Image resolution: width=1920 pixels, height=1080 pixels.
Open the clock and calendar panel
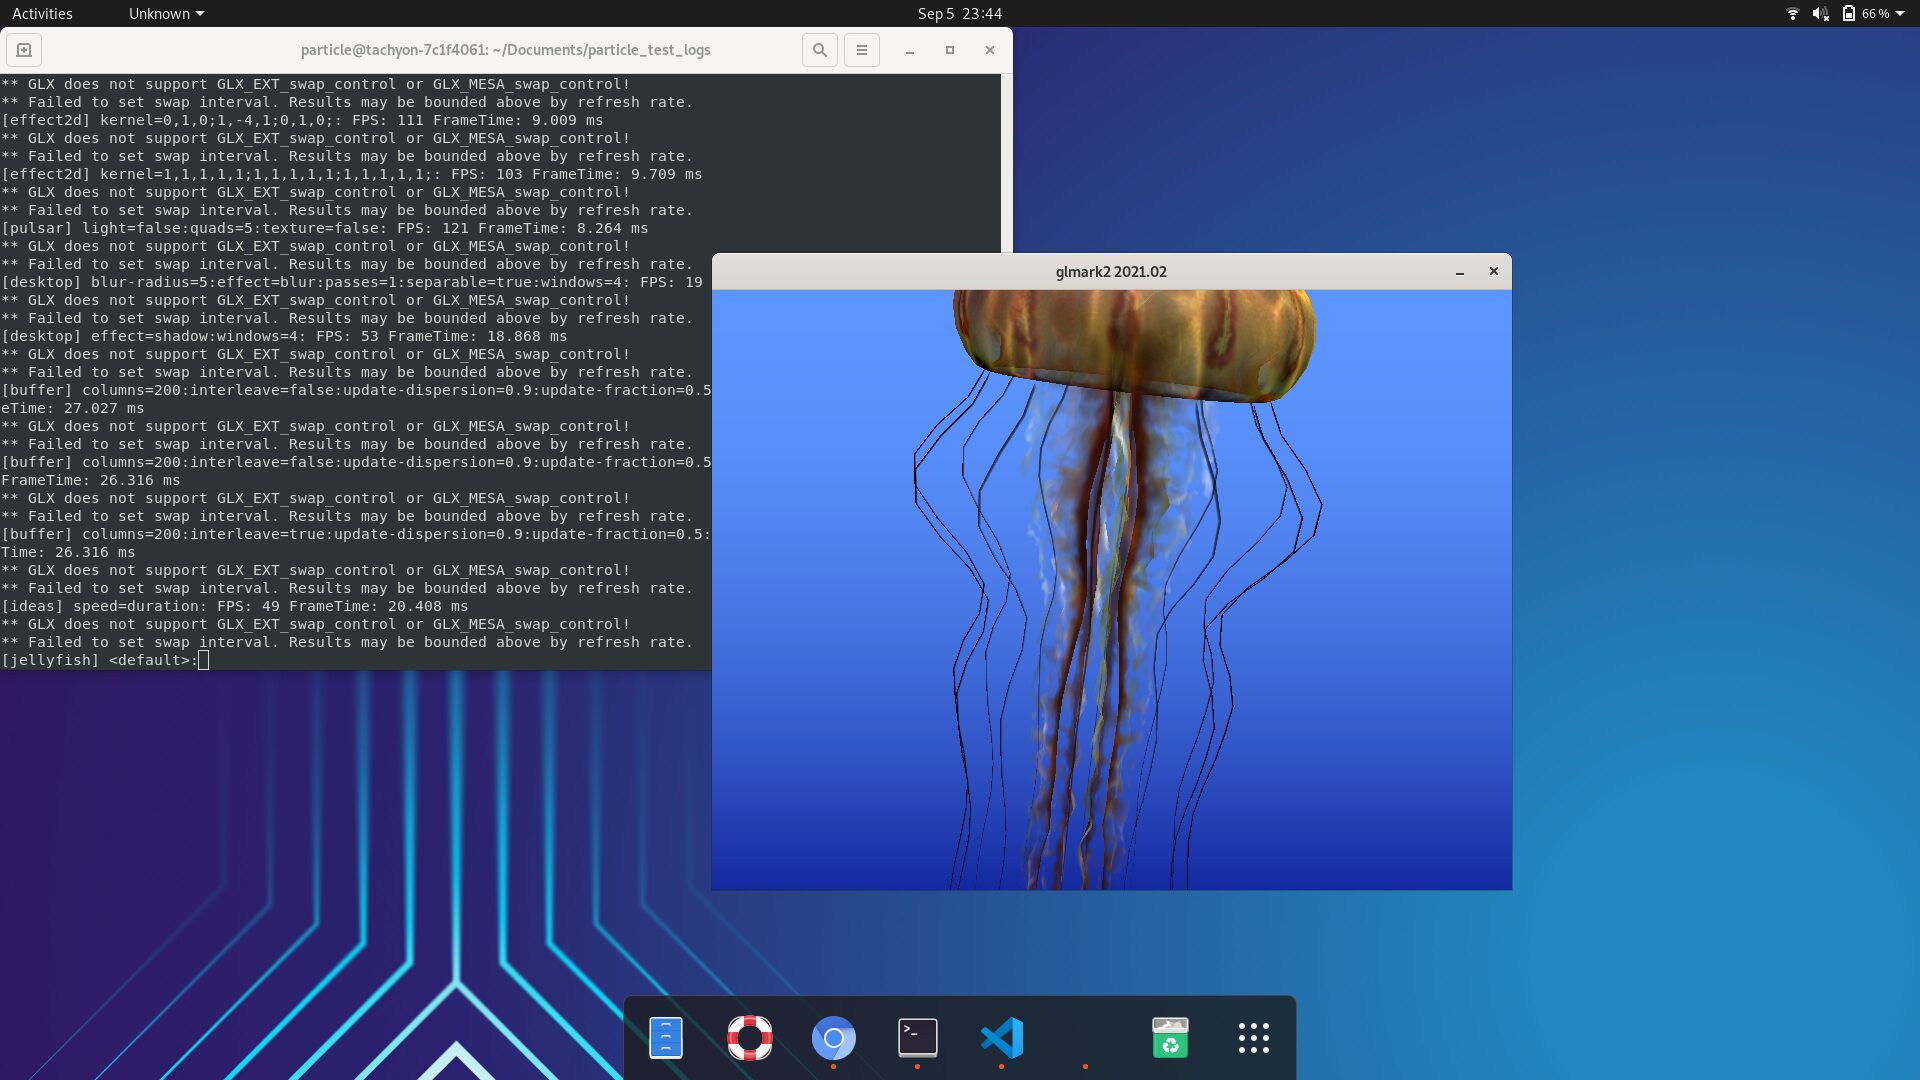[960, 14]
